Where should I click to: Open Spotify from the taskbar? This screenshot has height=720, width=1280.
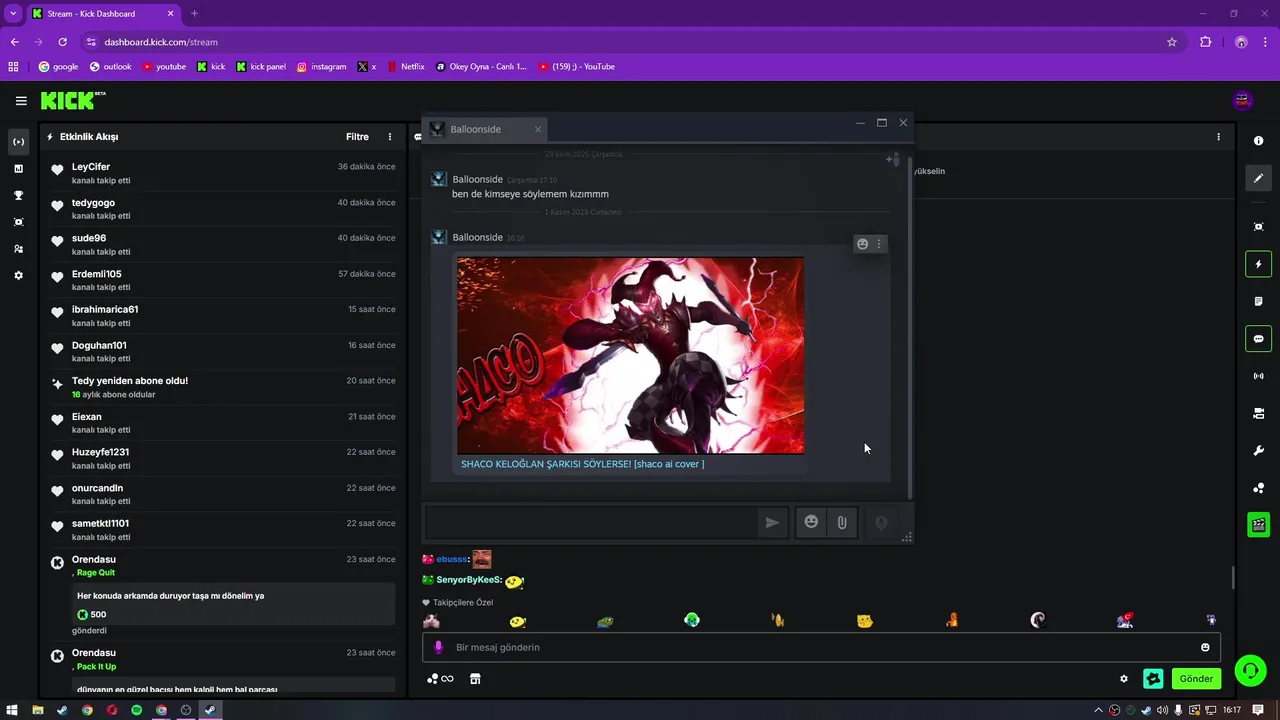coord(137,710)
